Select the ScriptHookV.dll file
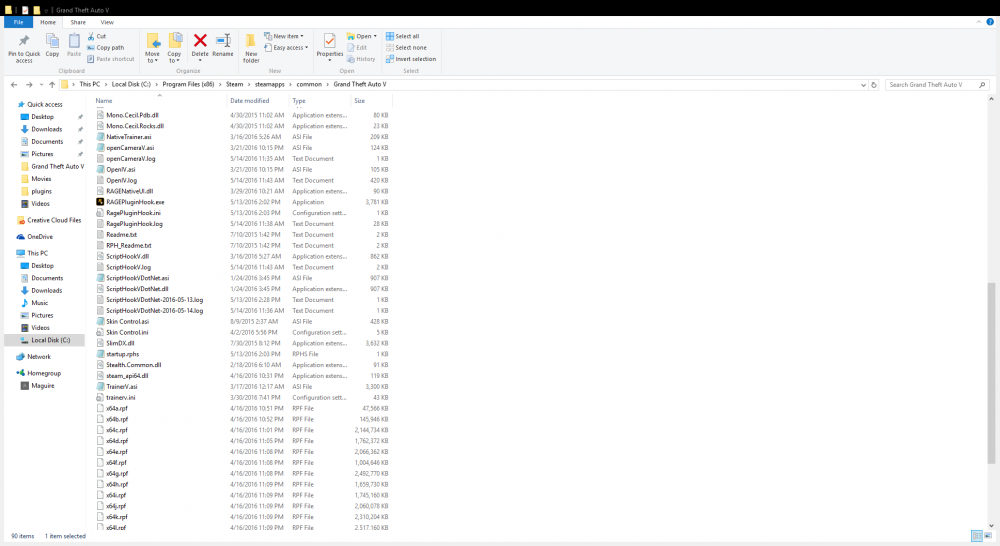1000x546 pixels. 127,256
